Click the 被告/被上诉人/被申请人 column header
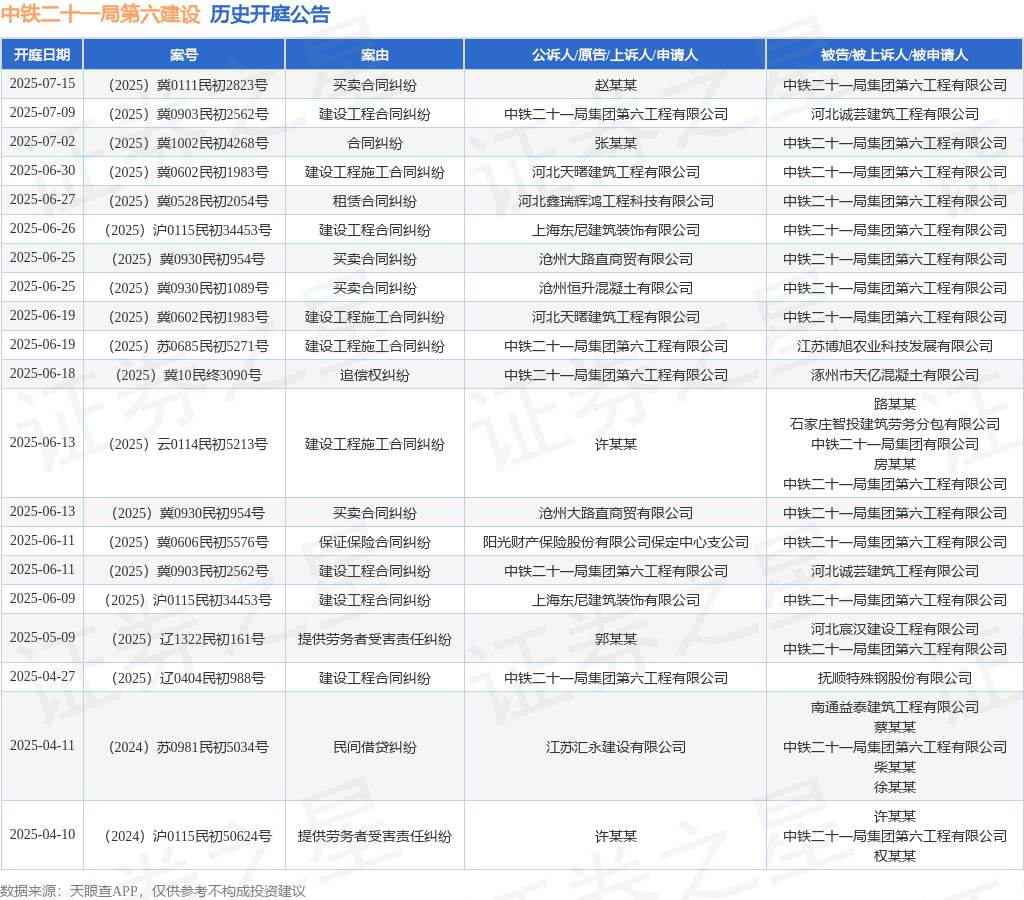The height and width of the screenshot is (900, 1024). 894,55
